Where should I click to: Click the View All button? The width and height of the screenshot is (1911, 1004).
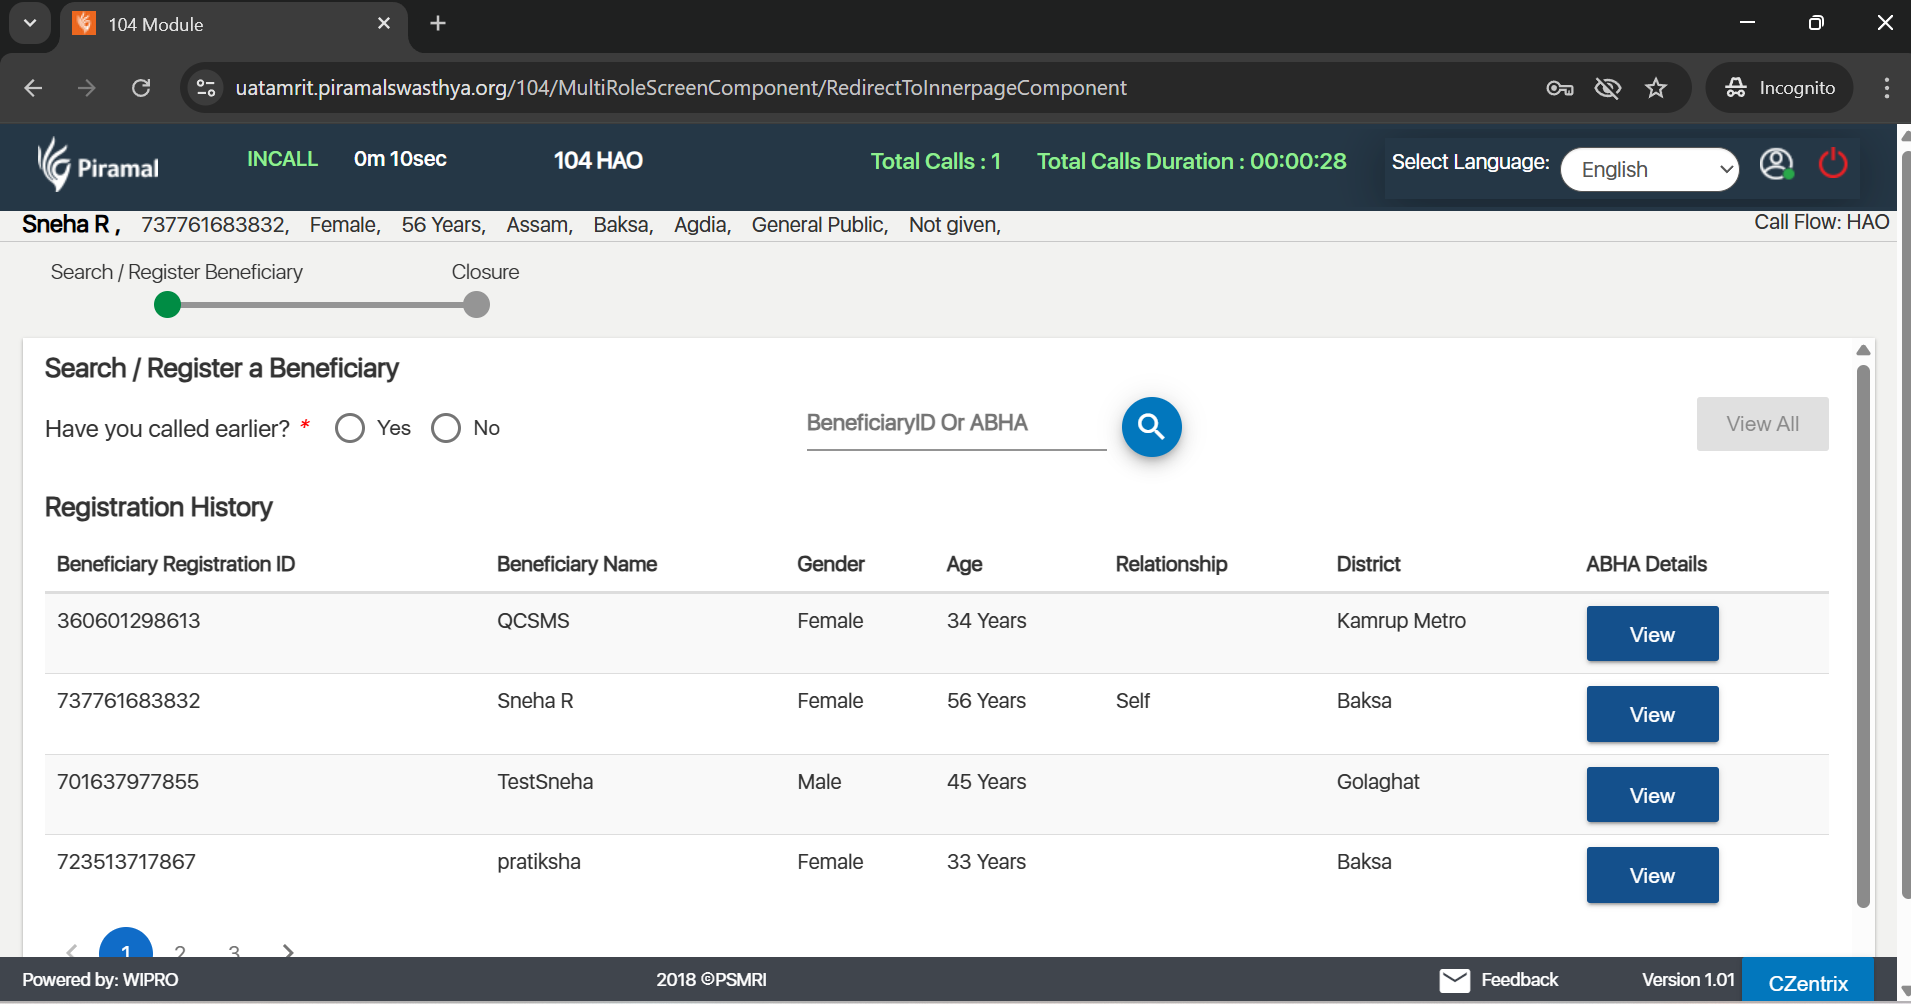tap(1762, 424)
